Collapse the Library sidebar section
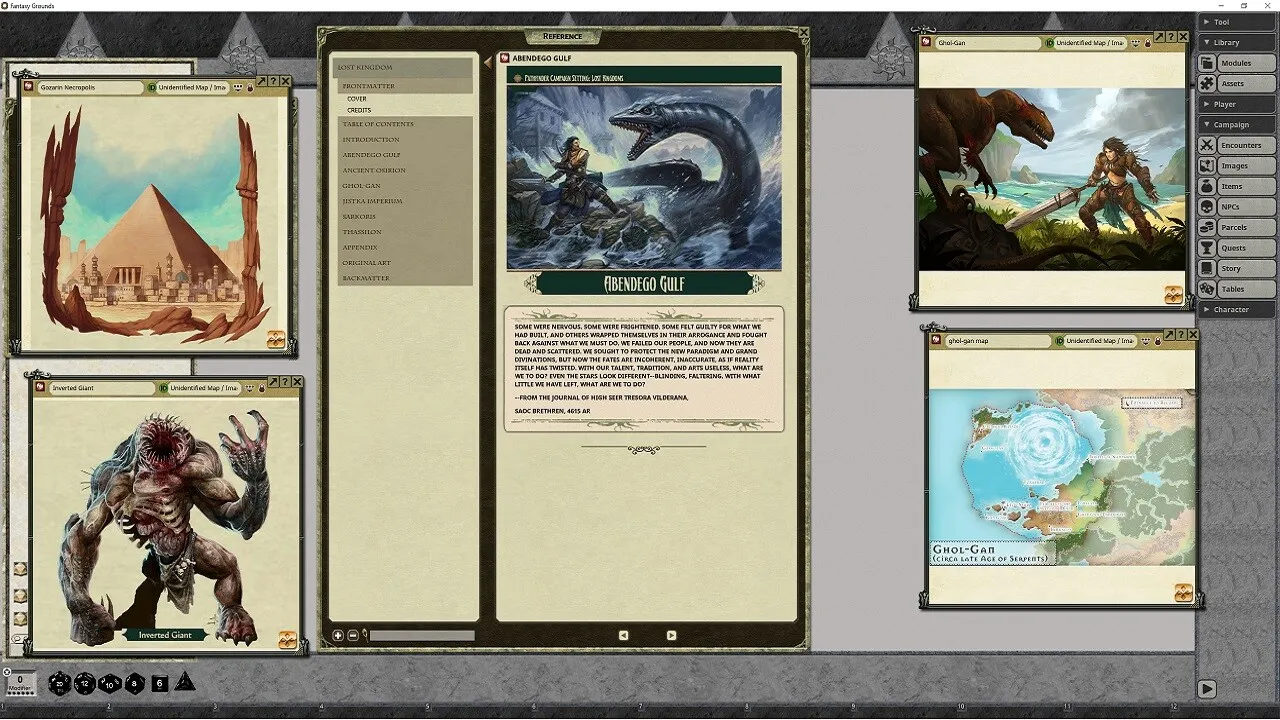This screenshot has width=1280, height=720. [1237, 42]
